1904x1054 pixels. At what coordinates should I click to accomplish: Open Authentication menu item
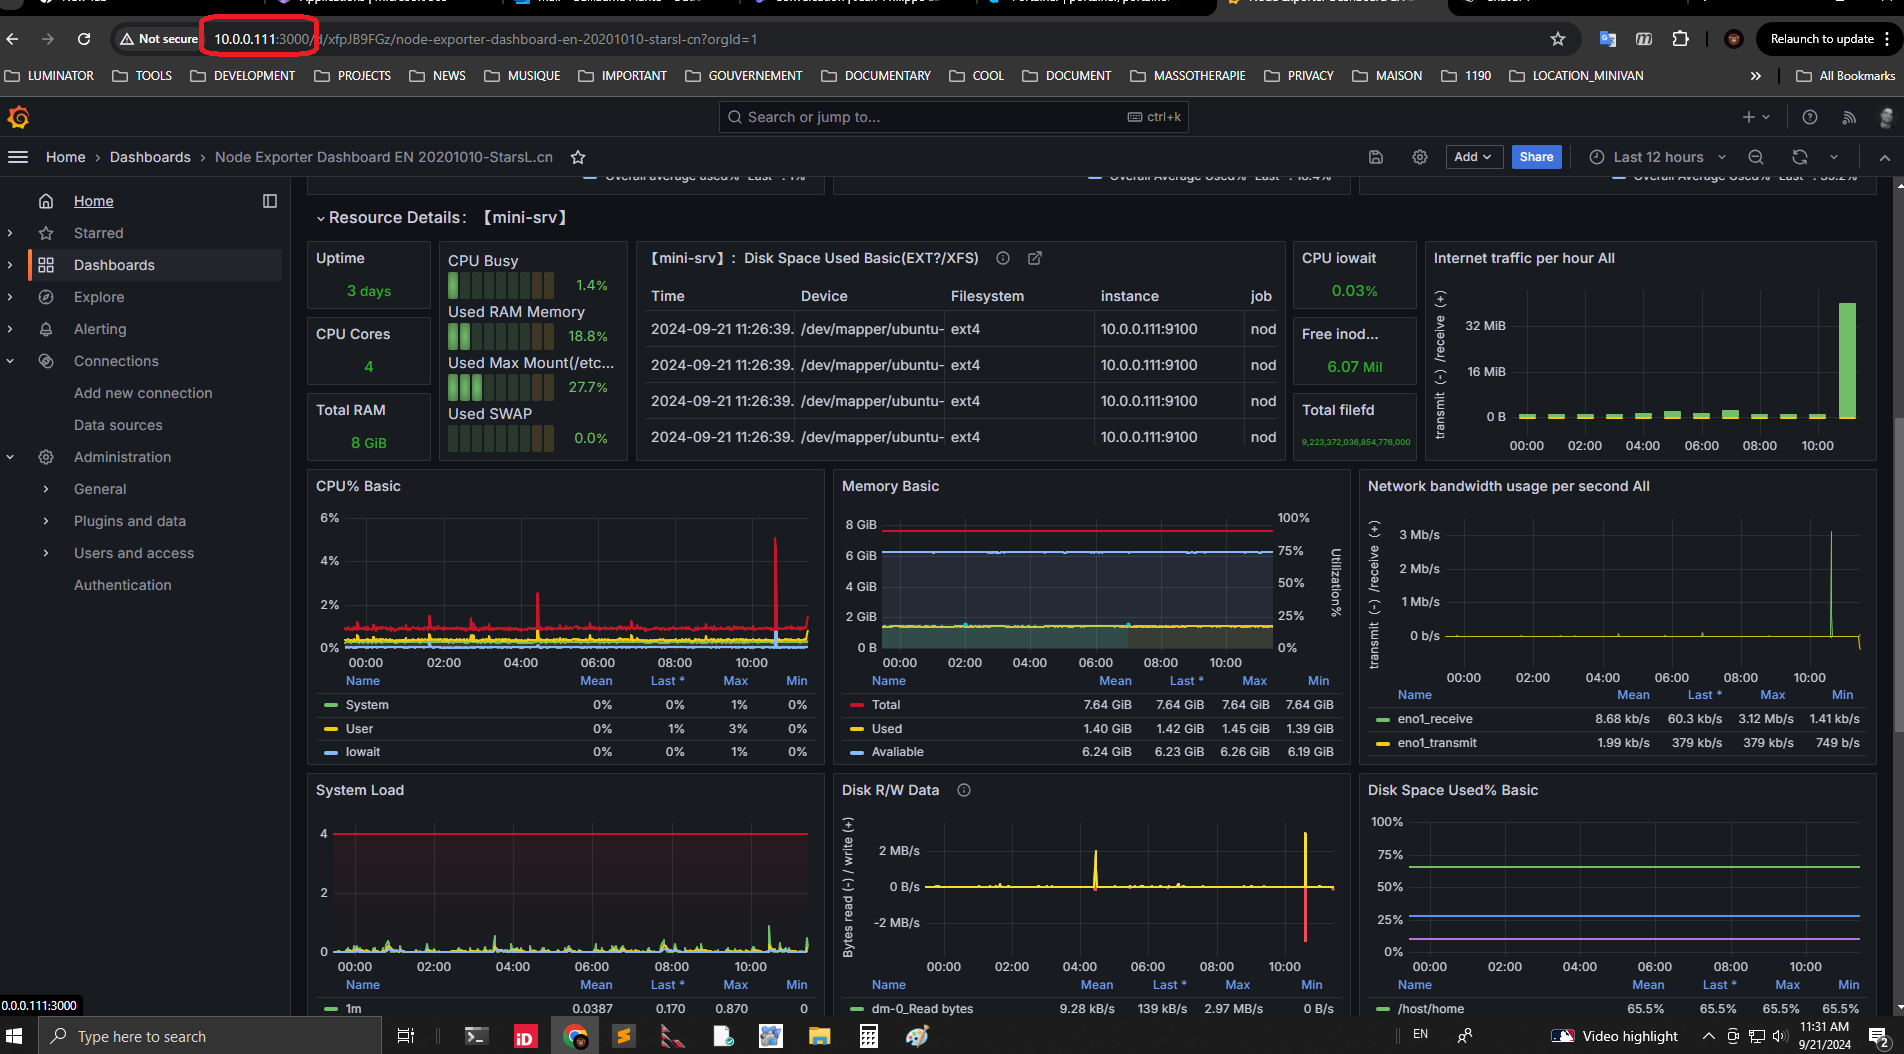123,585
